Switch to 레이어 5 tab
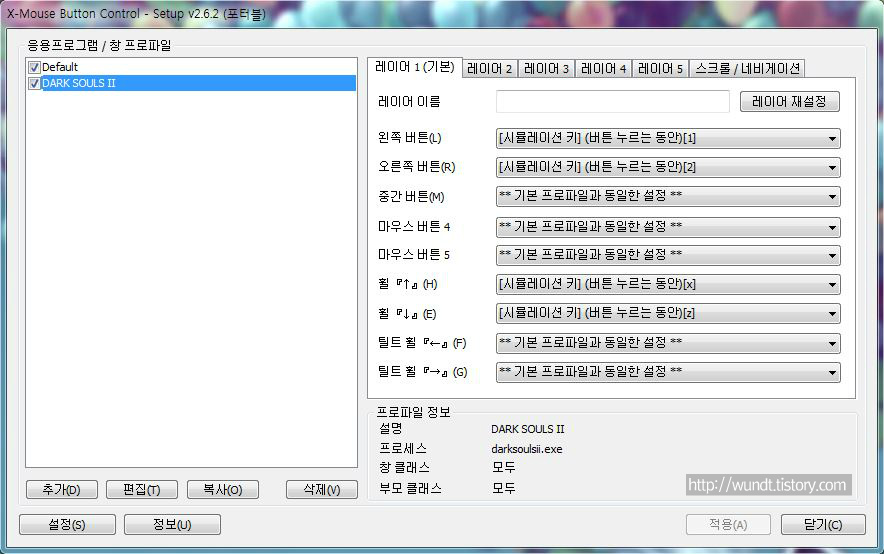Viewport: 884px width, 554px height. [660, 69]
